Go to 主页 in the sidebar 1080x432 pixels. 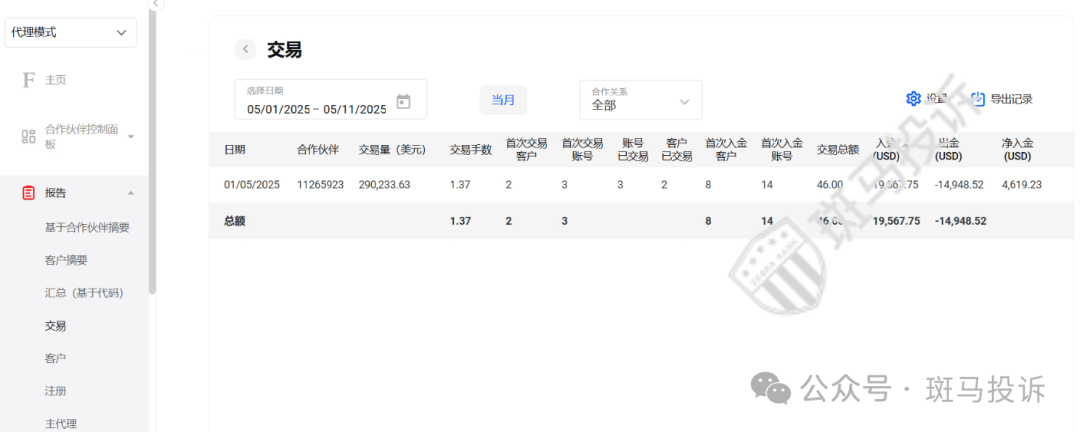[56, 80]
